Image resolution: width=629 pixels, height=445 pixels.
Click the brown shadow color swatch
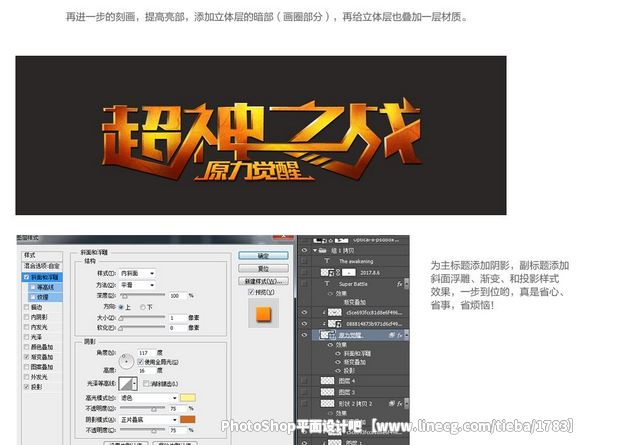click(x=188, y=419)
